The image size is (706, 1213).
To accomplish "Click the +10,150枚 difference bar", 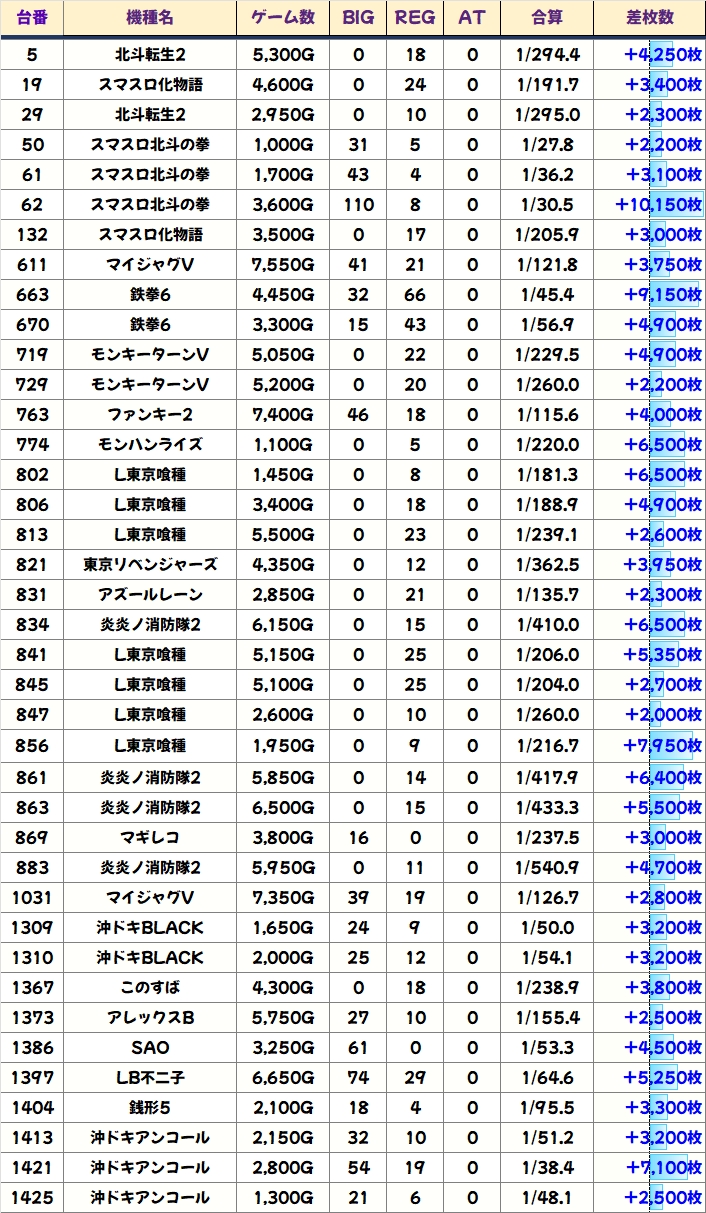I will click(659, 205).
